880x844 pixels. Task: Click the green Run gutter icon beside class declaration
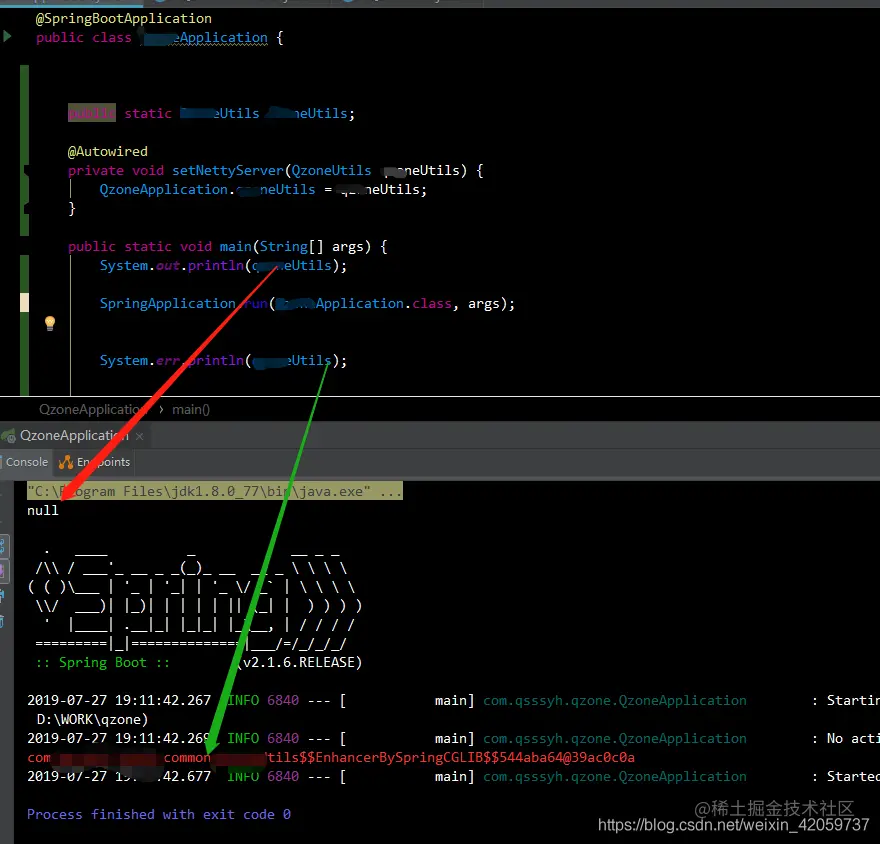(7, 37)
